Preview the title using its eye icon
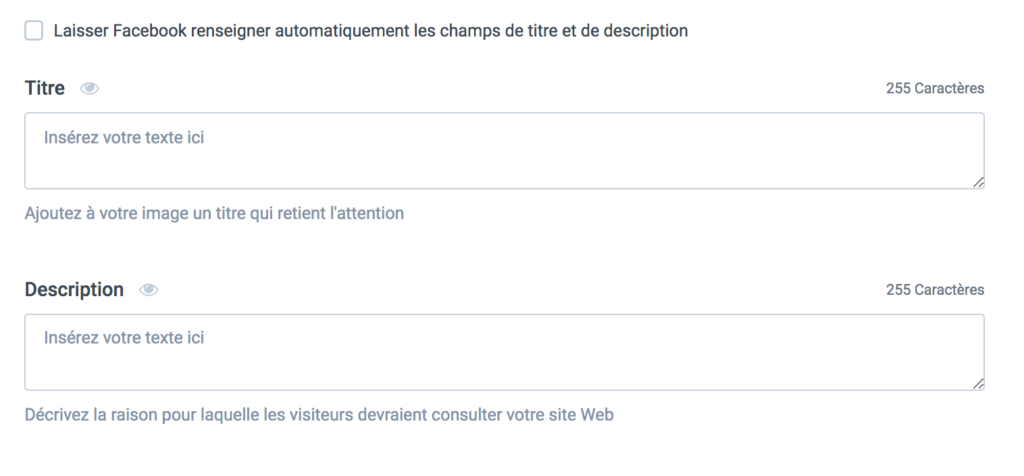 point(89,89)
